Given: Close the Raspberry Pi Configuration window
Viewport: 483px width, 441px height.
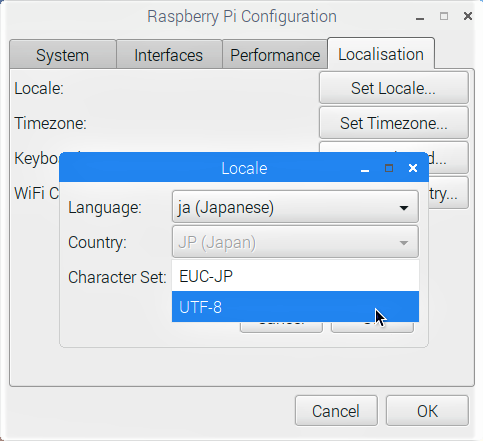Looking at the screenshot, I should click(468, 16).
